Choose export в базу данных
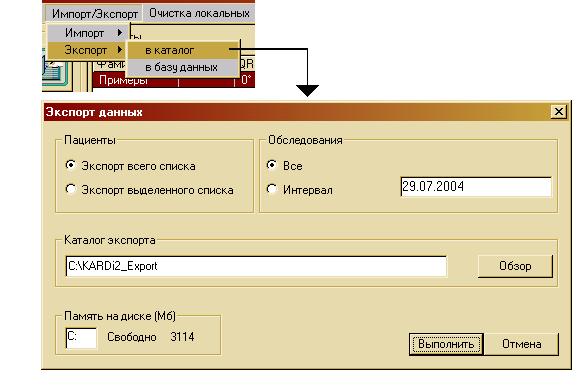Image resolution: width=579 pixels, height=389 pixels. 183,67
